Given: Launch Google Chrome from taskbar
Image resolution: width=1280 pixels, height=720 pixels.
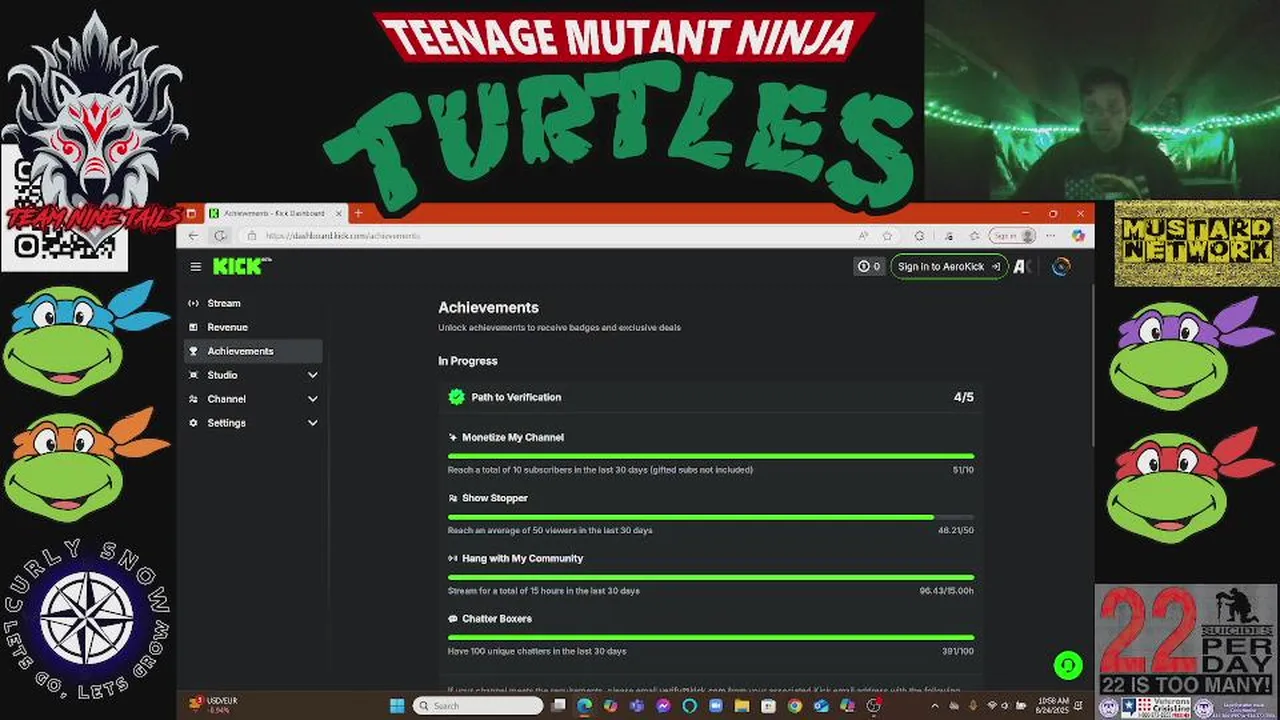Looking at the screenshot, I should pos(795,705).
